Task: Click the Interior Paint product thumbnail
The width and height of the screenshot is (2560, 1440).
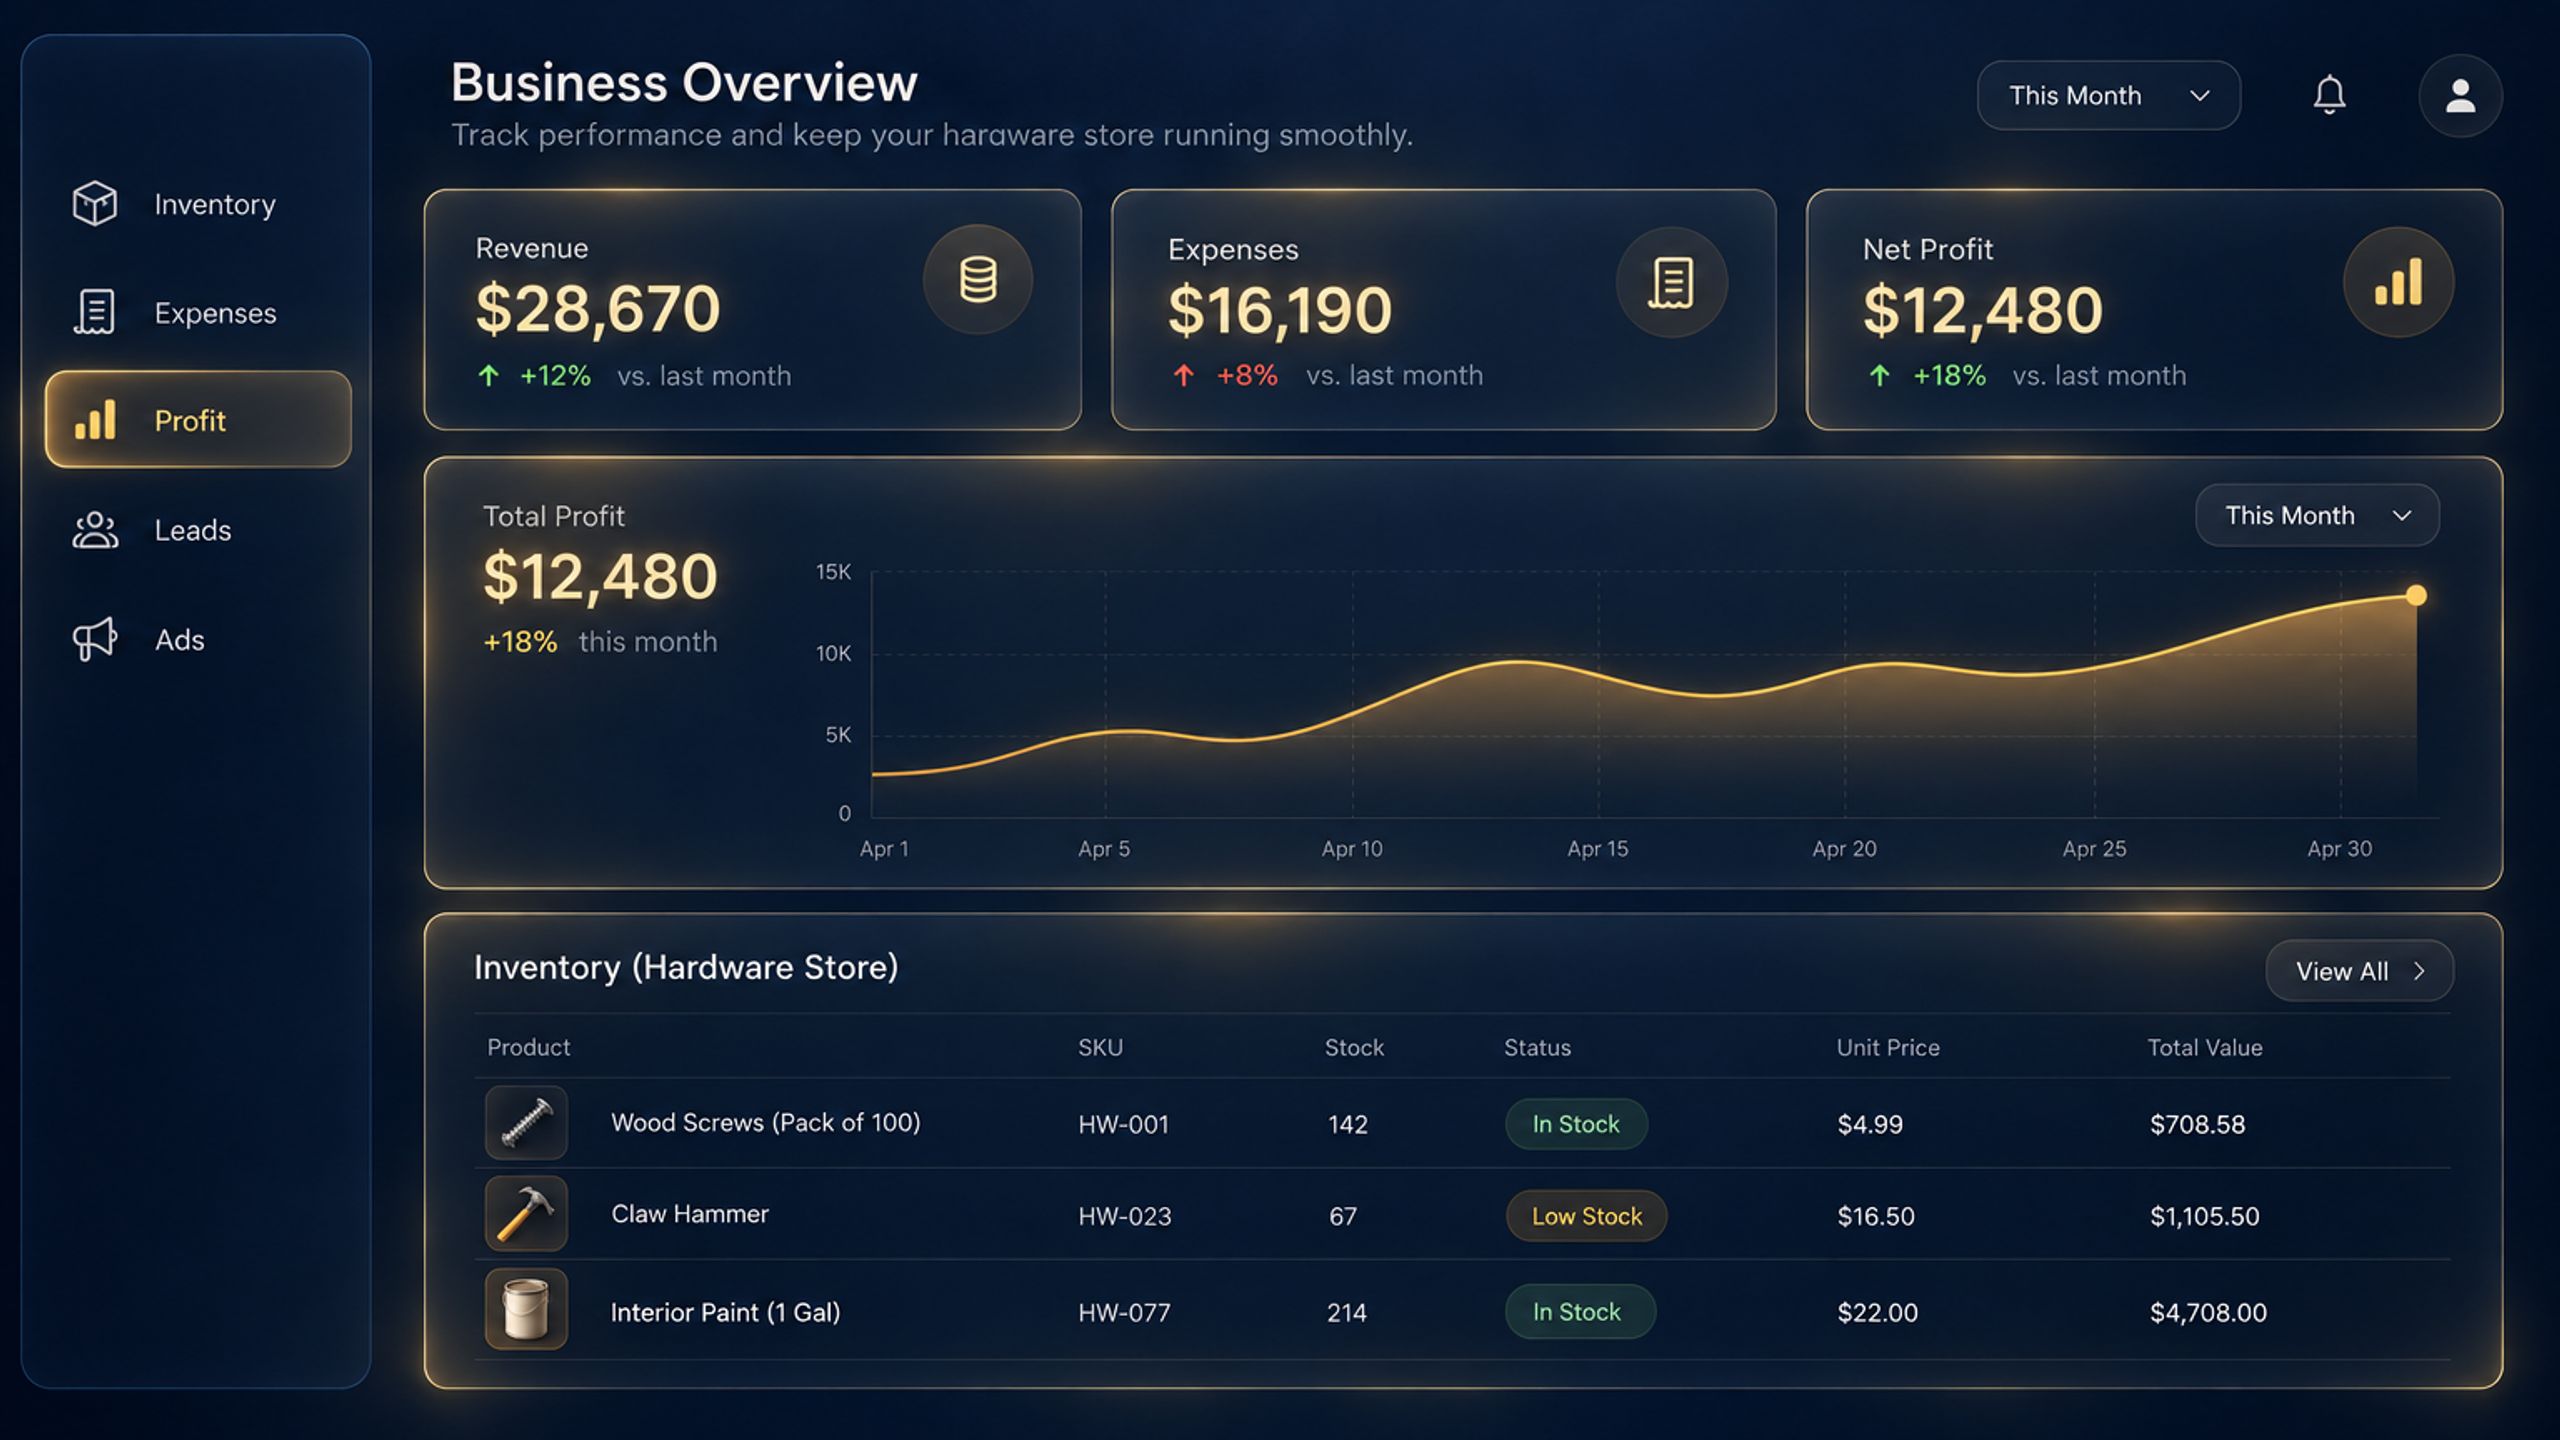Action: pos(526,1309)
